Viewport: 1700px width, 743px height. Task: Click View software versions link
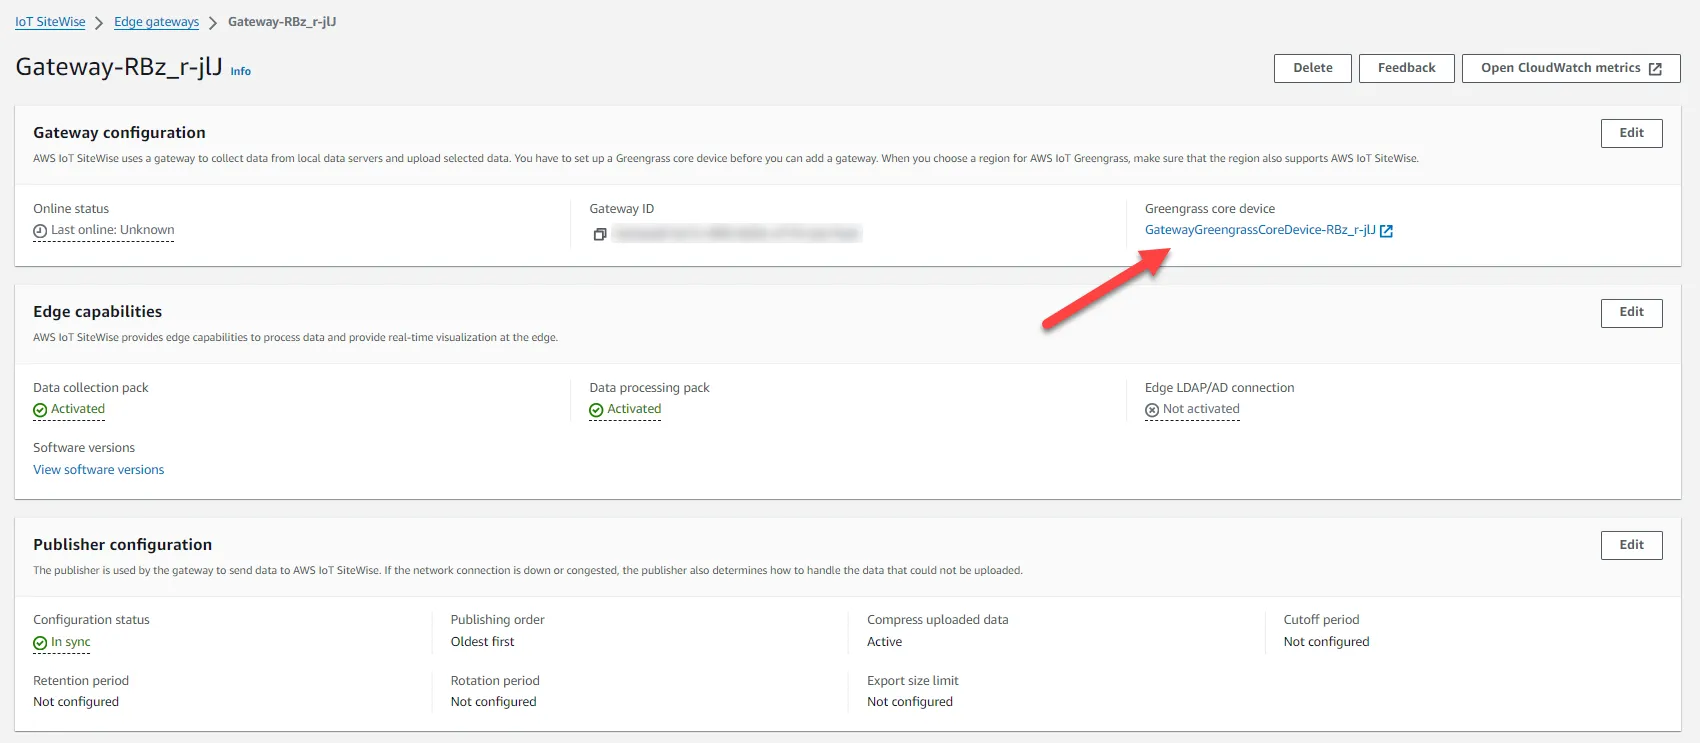(98, 470)
